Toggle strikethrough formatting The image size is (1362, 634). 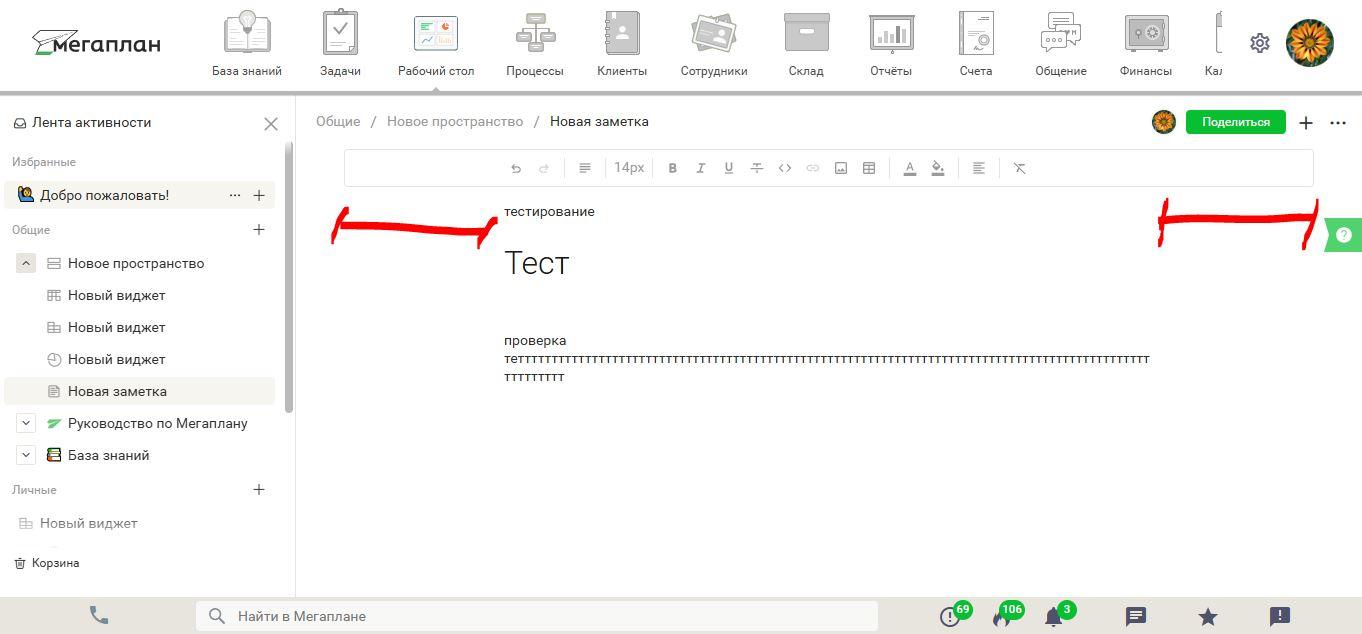point(757,168)
